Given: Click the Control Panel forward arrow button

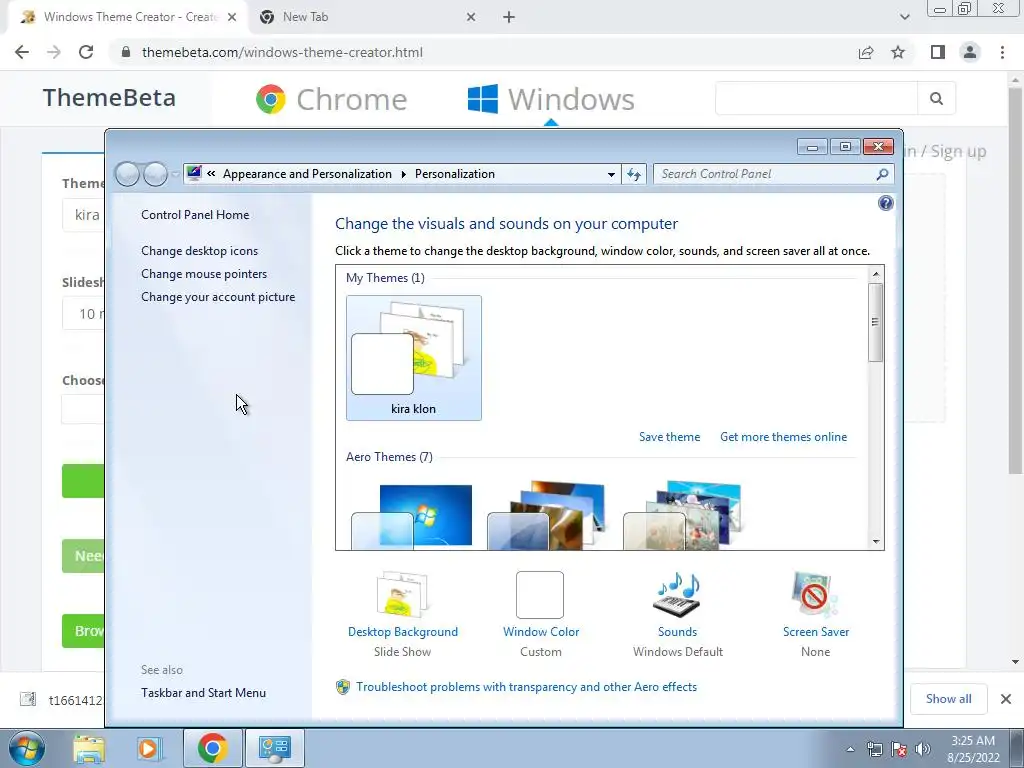Looking at the screenshot, I should [x=155, y=174].
